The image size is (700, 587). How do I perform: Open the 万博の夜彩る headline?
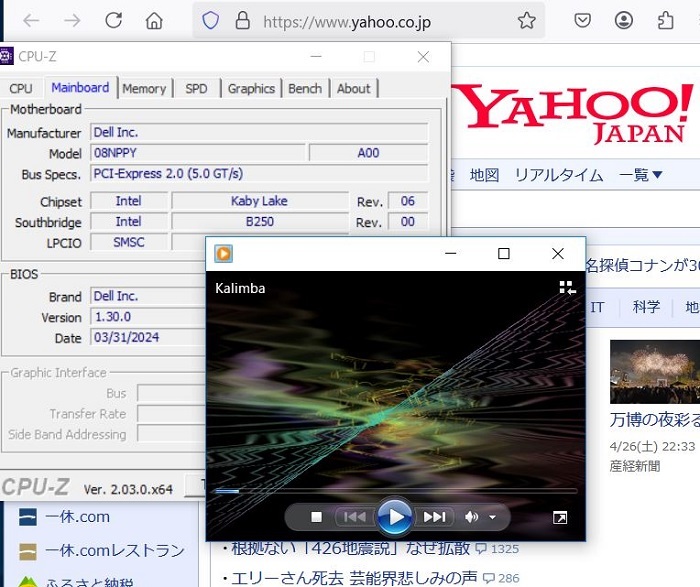pos(655,420)
